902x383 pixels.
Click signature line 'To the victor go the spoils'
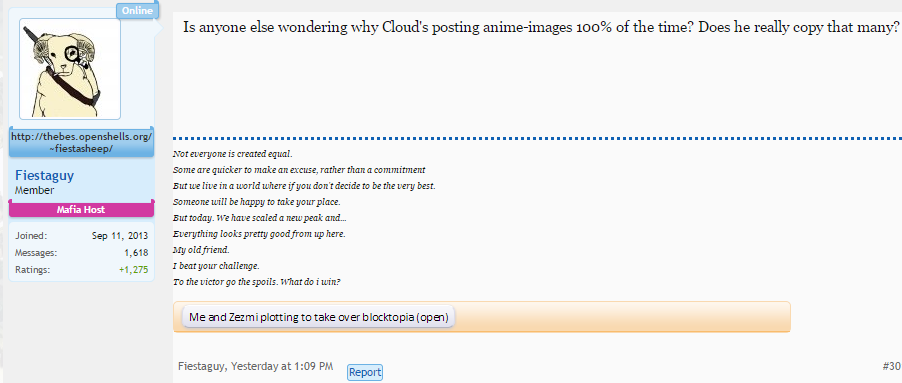[x=257, y=282]
